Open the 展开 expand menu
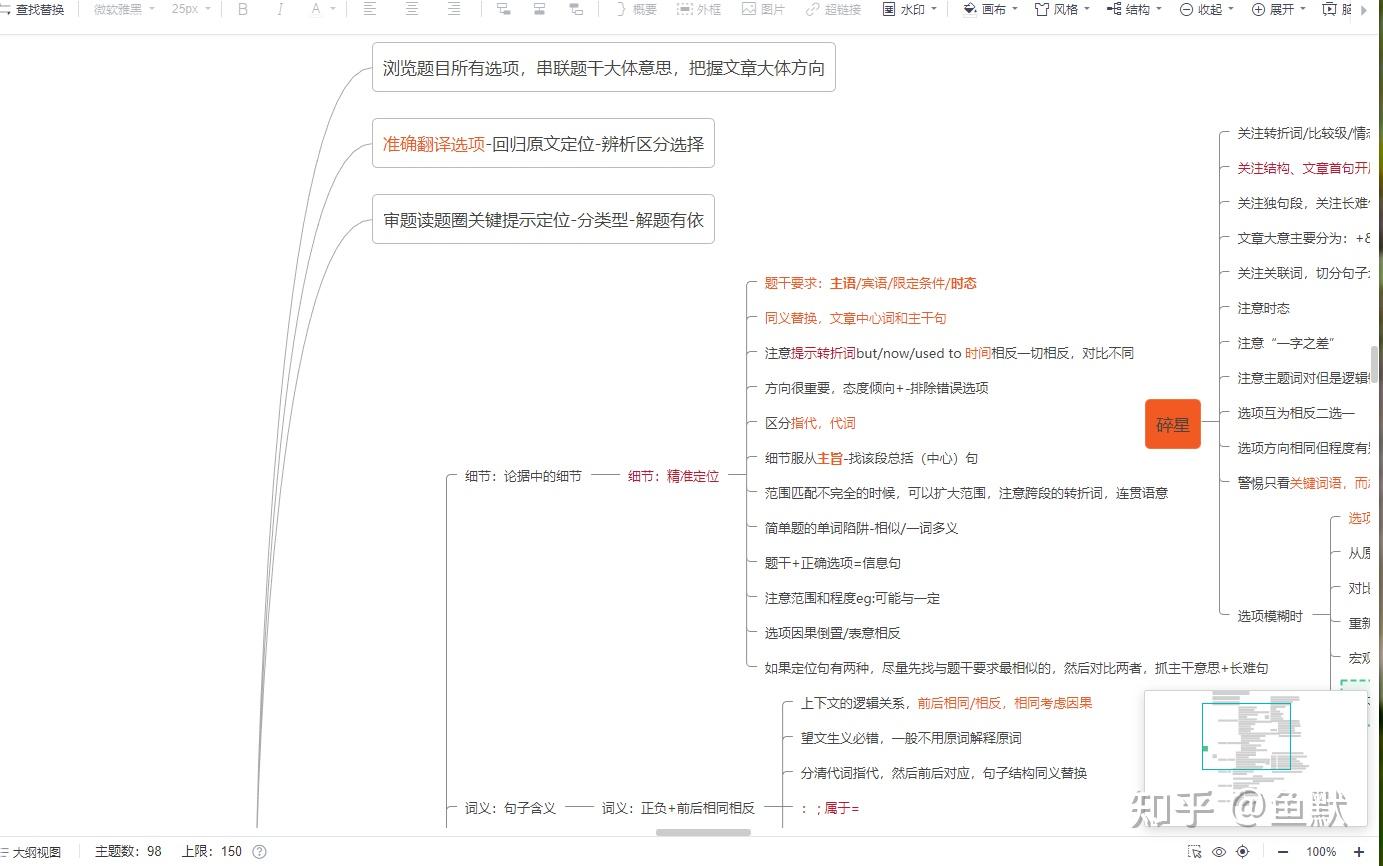The height and width of the screenshot is (866, 1383). (1278, 9)
